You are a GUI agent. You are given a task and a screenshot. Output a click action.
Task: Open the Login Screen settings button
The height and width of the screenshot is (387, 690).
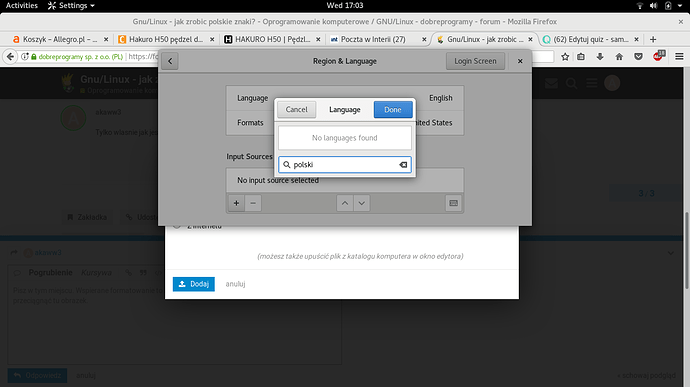(475, 61)
